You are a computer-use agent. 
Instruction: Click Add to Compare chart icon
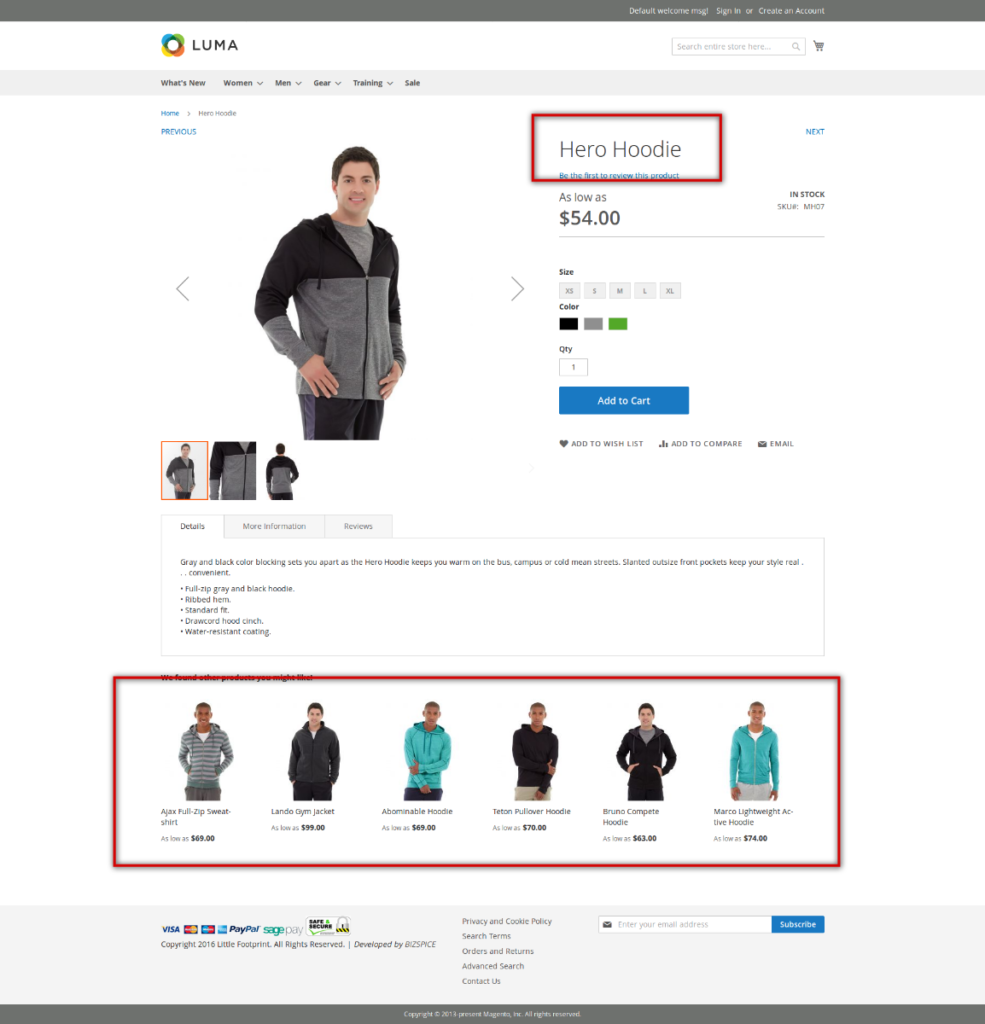click(x=663, y=443)
